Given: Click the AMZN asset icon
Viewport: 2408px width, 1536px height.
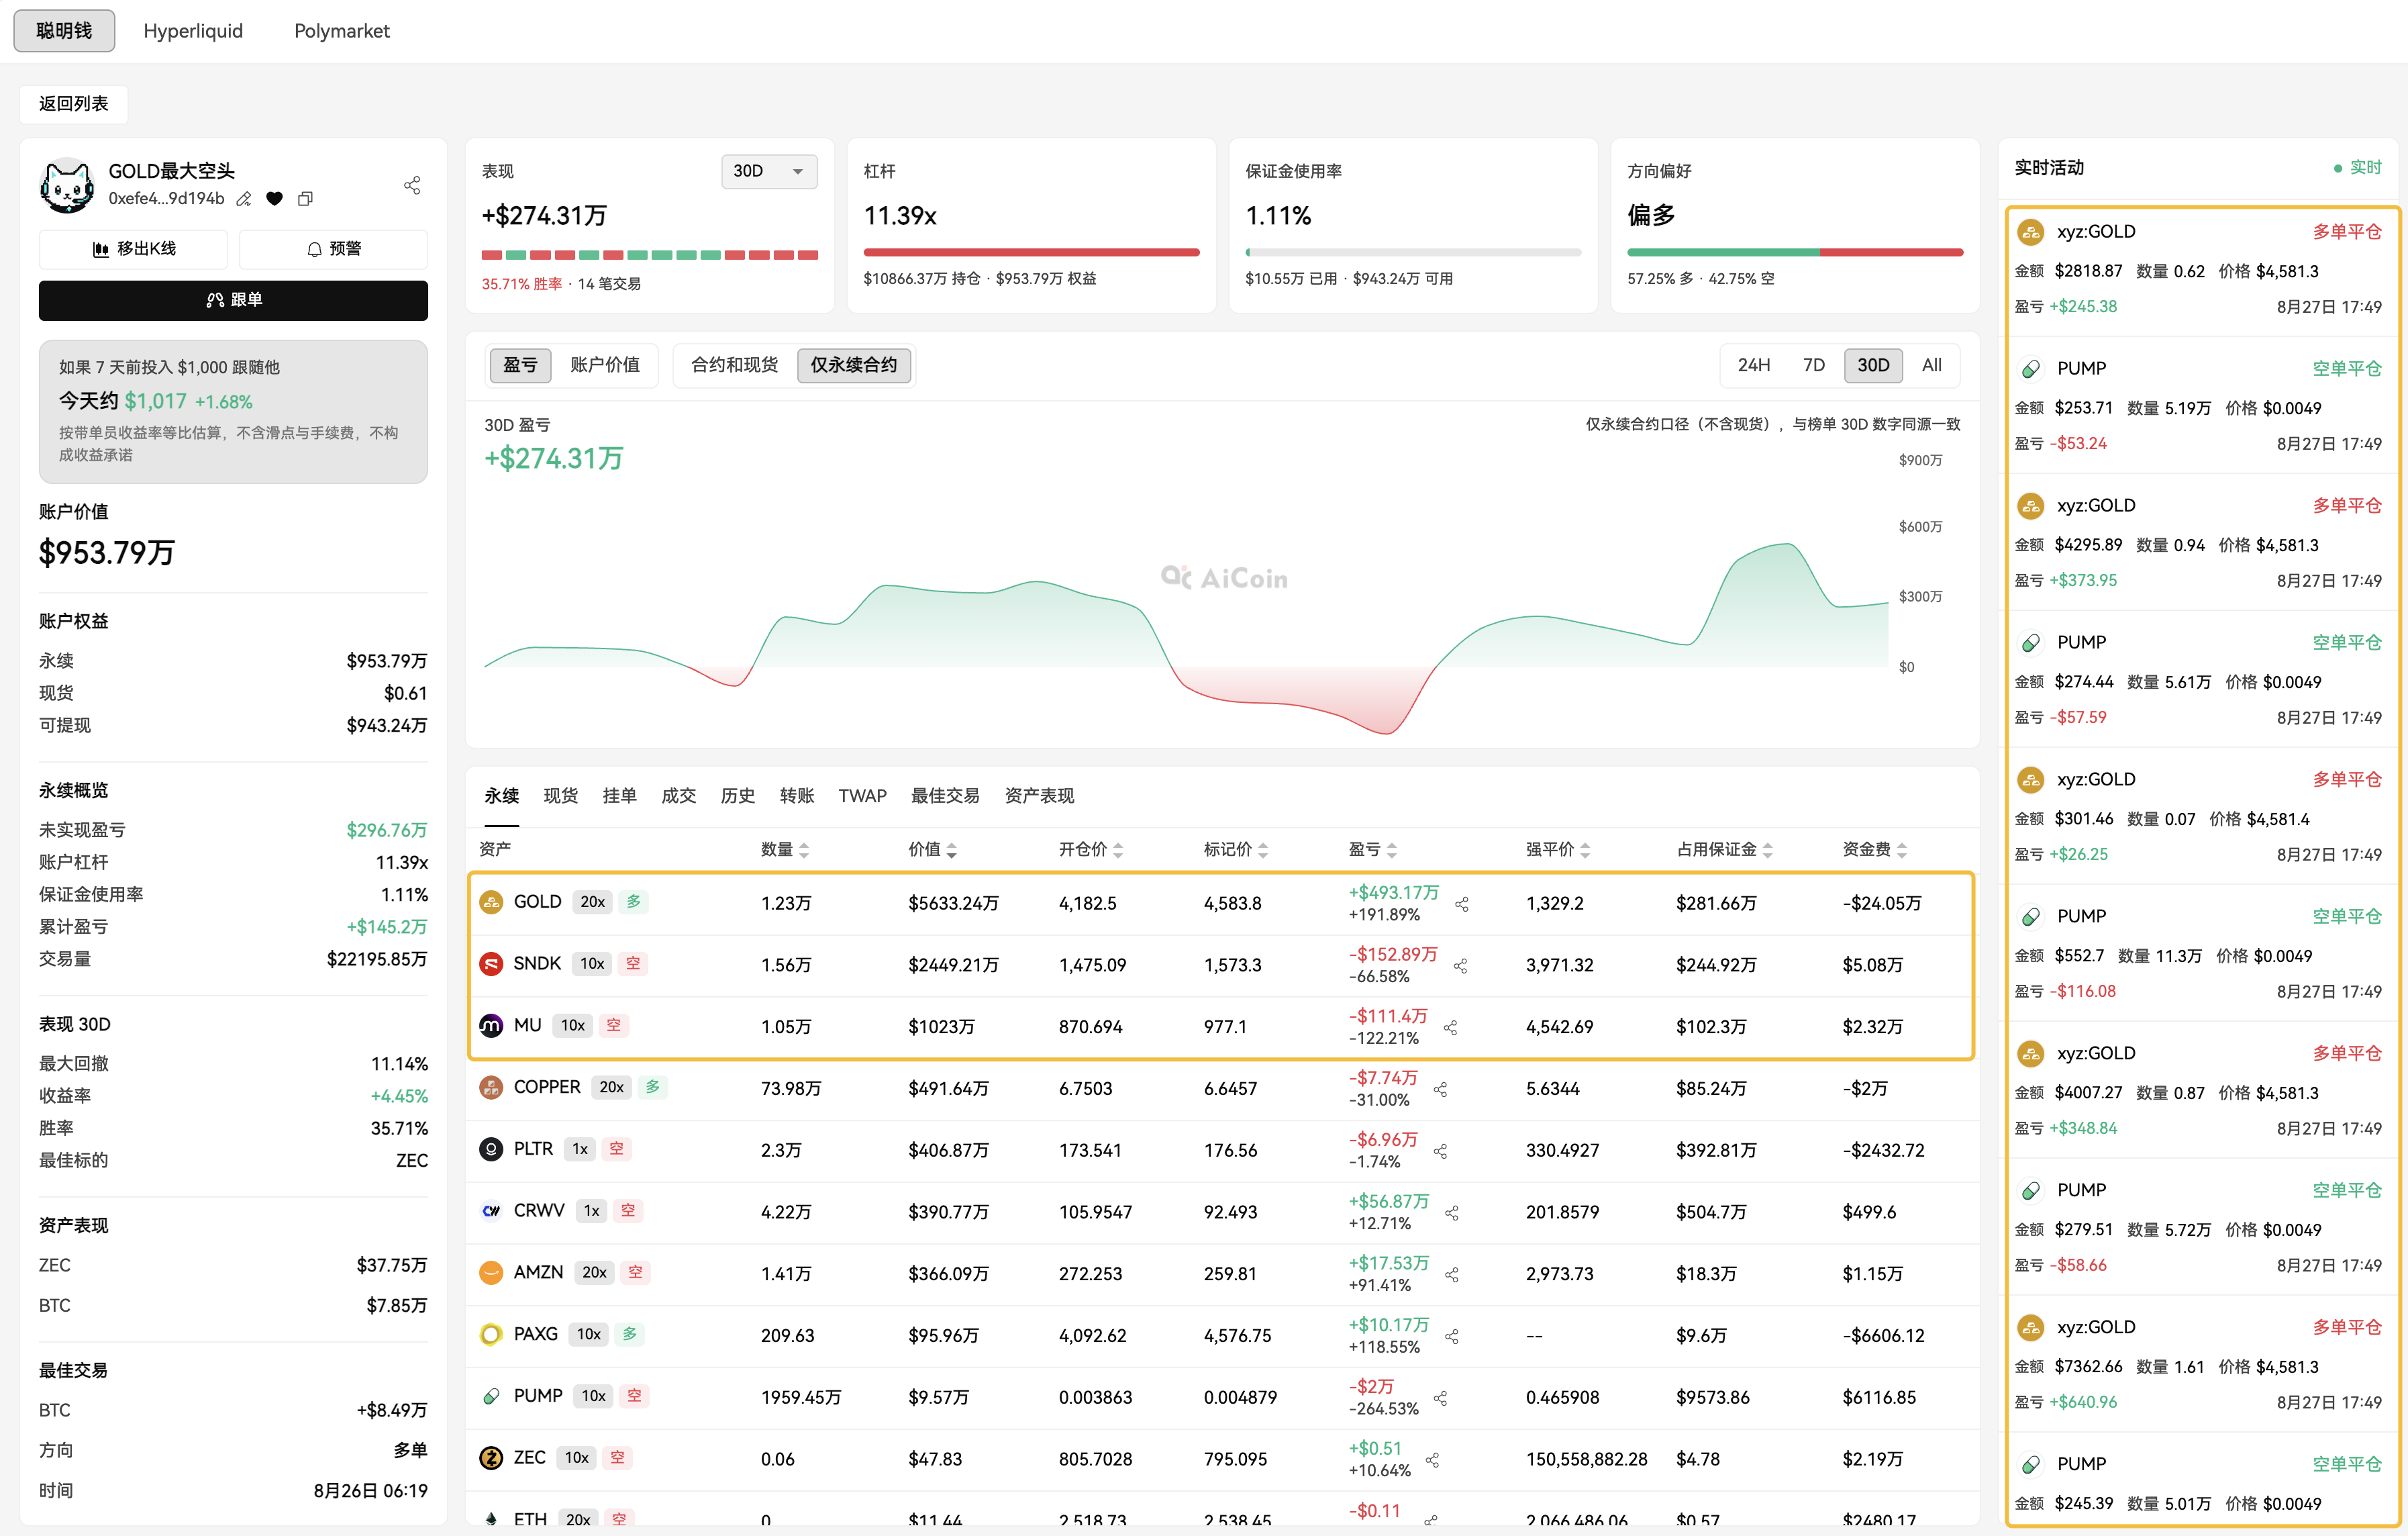Looking at the screenshot, I should pyautogui.click(x=491, y=1273).
